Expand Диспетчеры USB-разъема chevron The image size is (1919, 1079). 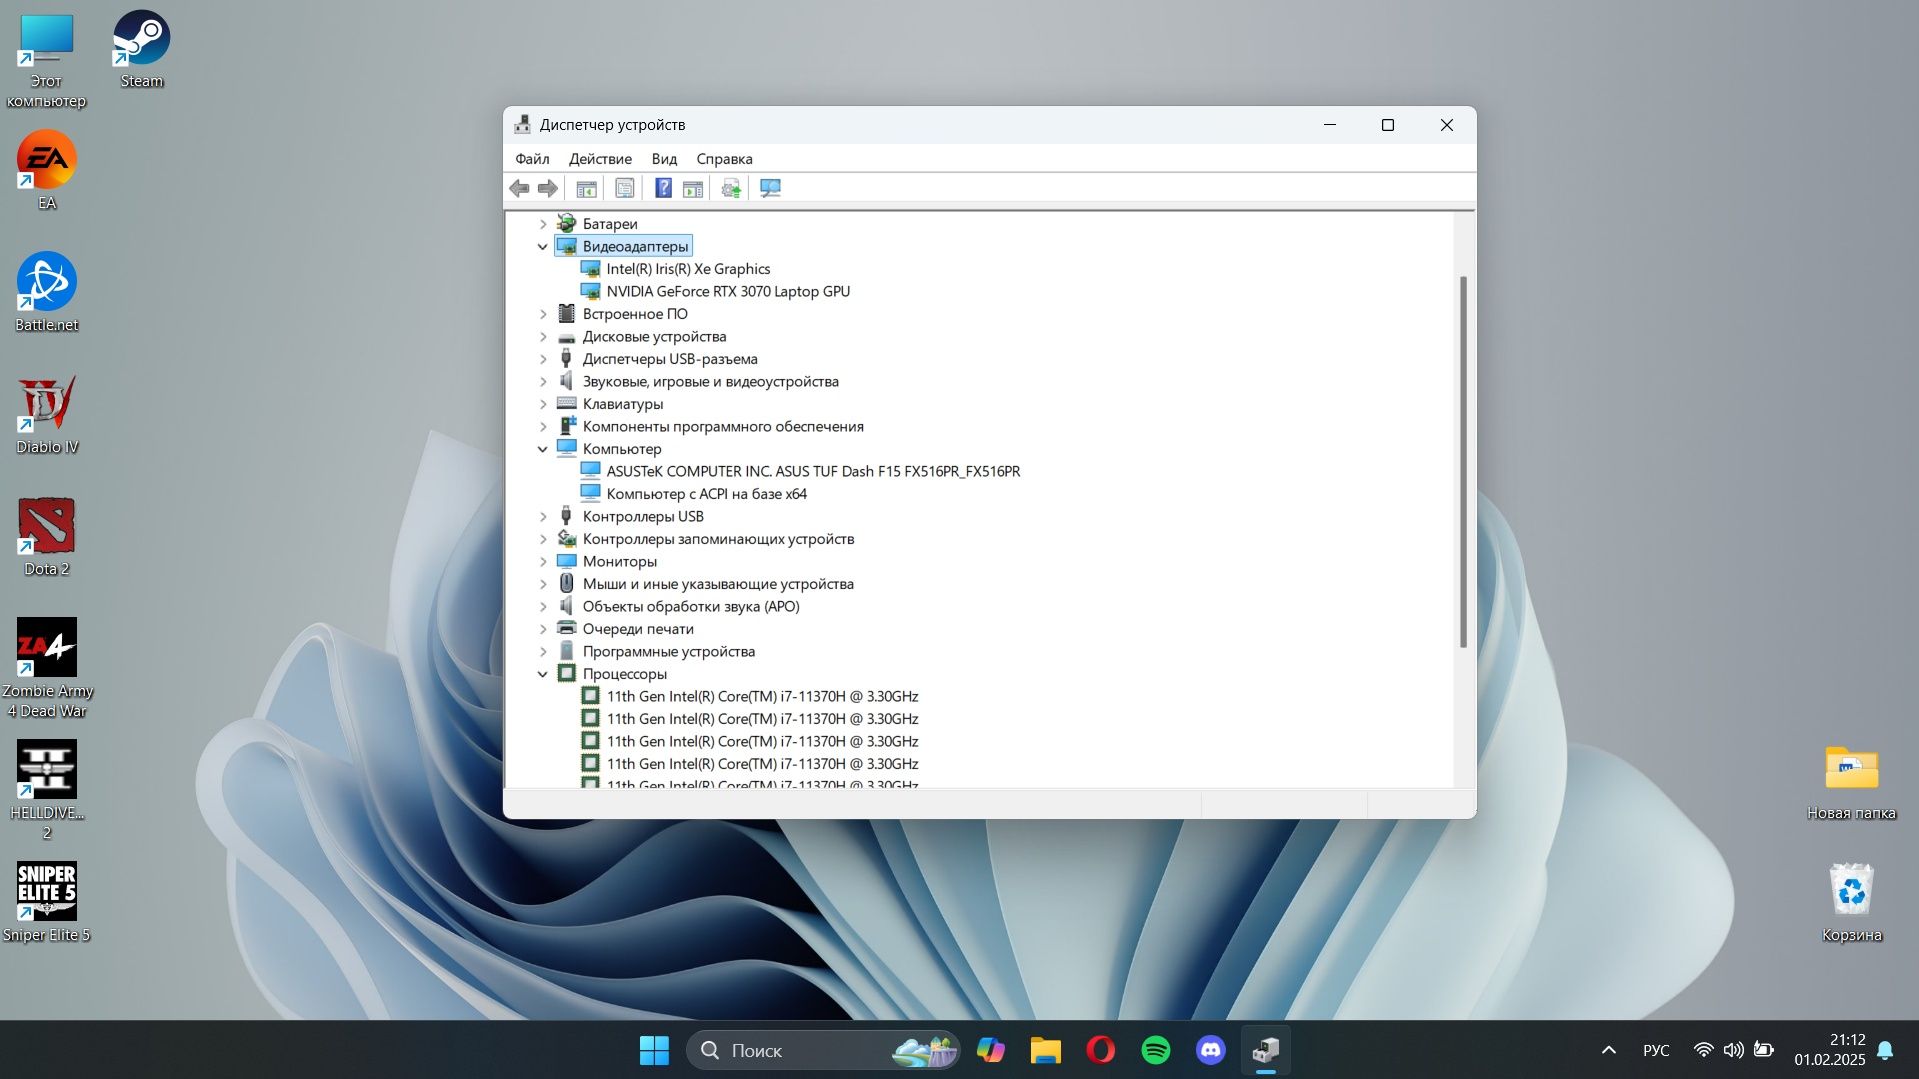point(543,359)
